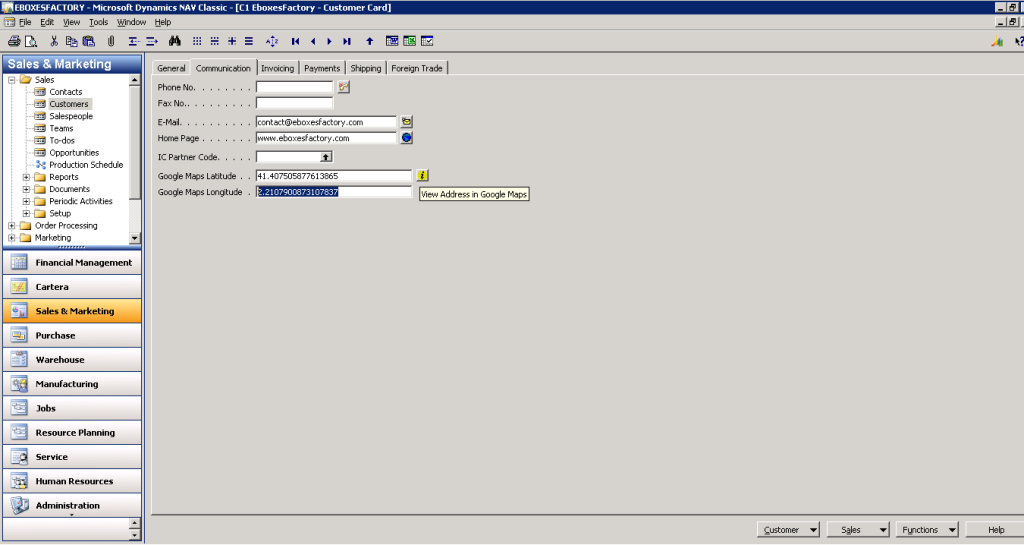This screenshot has height=545, width=1024.
Task: Click the Show All filter icon
Action: [249, 41]
